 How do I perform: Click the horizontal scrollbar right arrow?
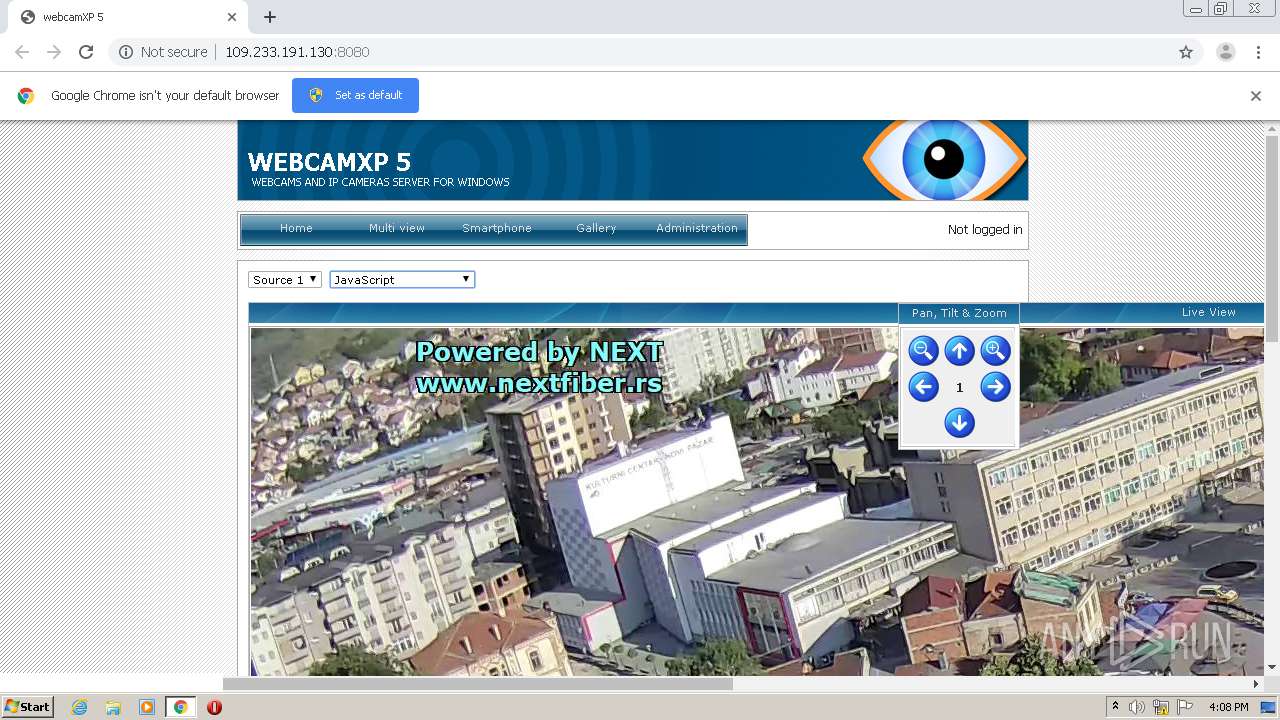click(x=1256, y=684)
